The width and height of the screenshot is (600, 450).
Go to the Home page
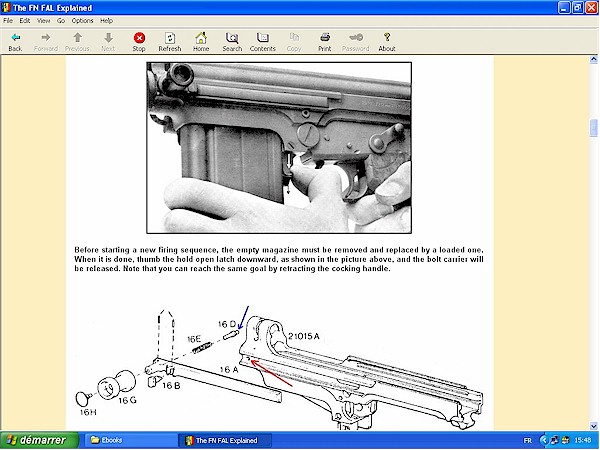(201, 42)
